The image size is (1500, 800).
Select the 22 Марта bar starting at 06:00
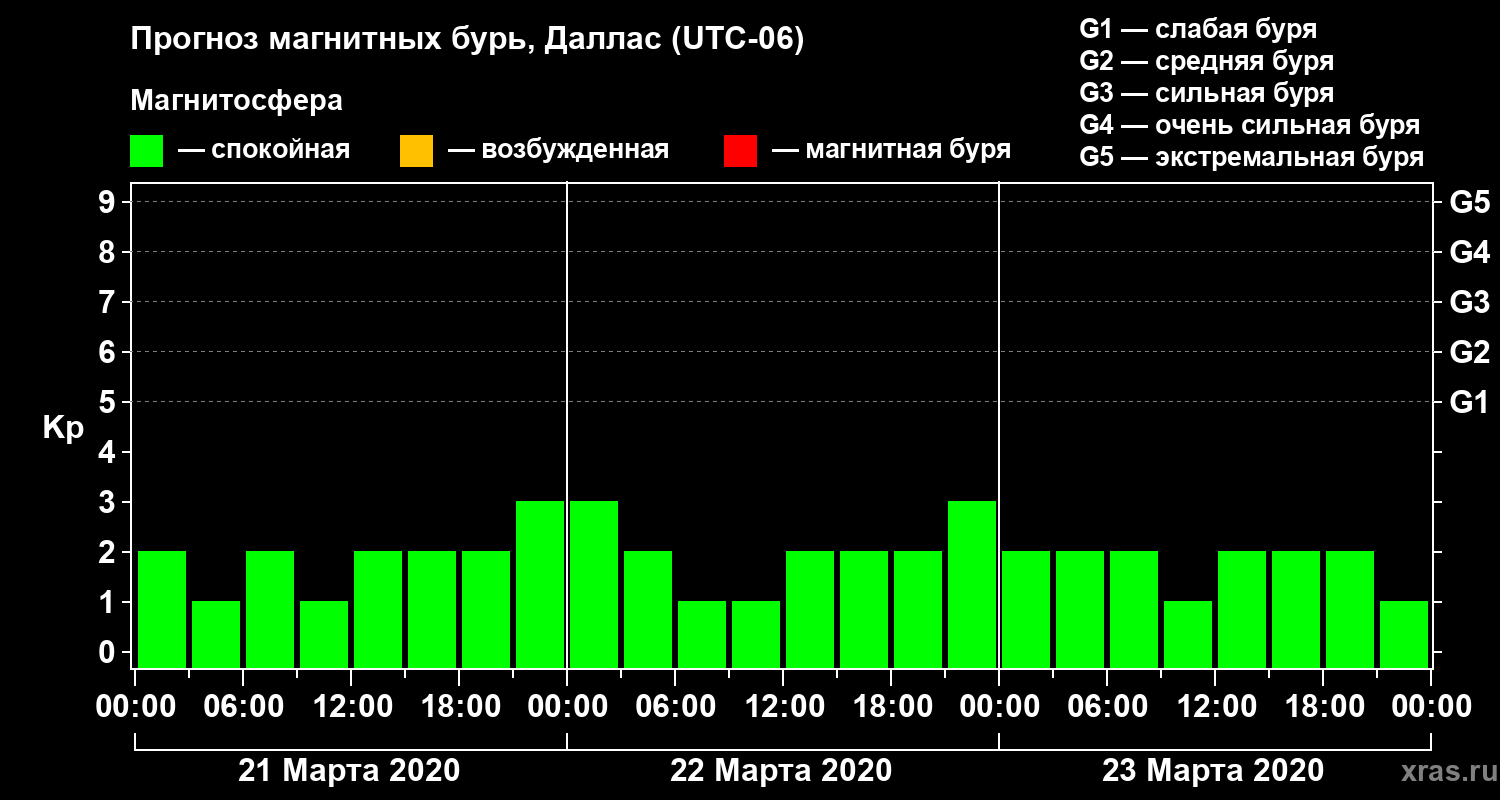[702, 634]
